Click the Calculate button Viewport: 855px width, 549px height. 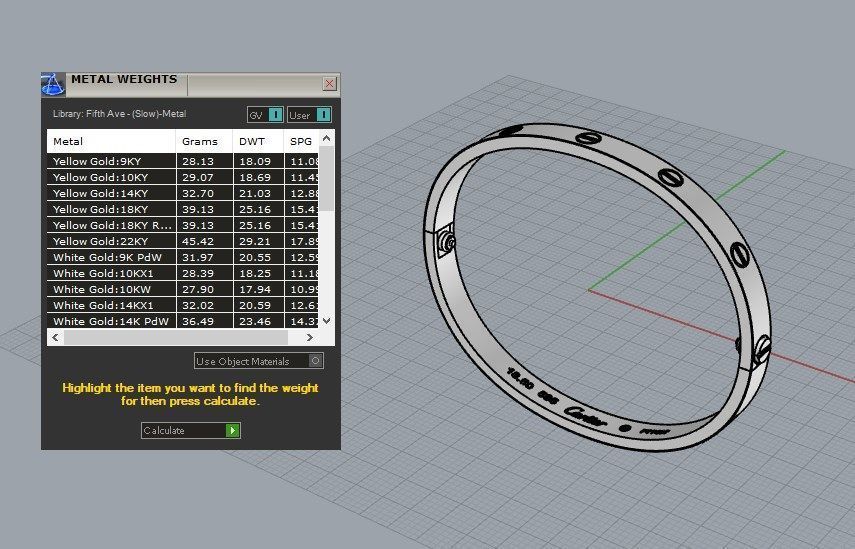click(x=190, y=430)
